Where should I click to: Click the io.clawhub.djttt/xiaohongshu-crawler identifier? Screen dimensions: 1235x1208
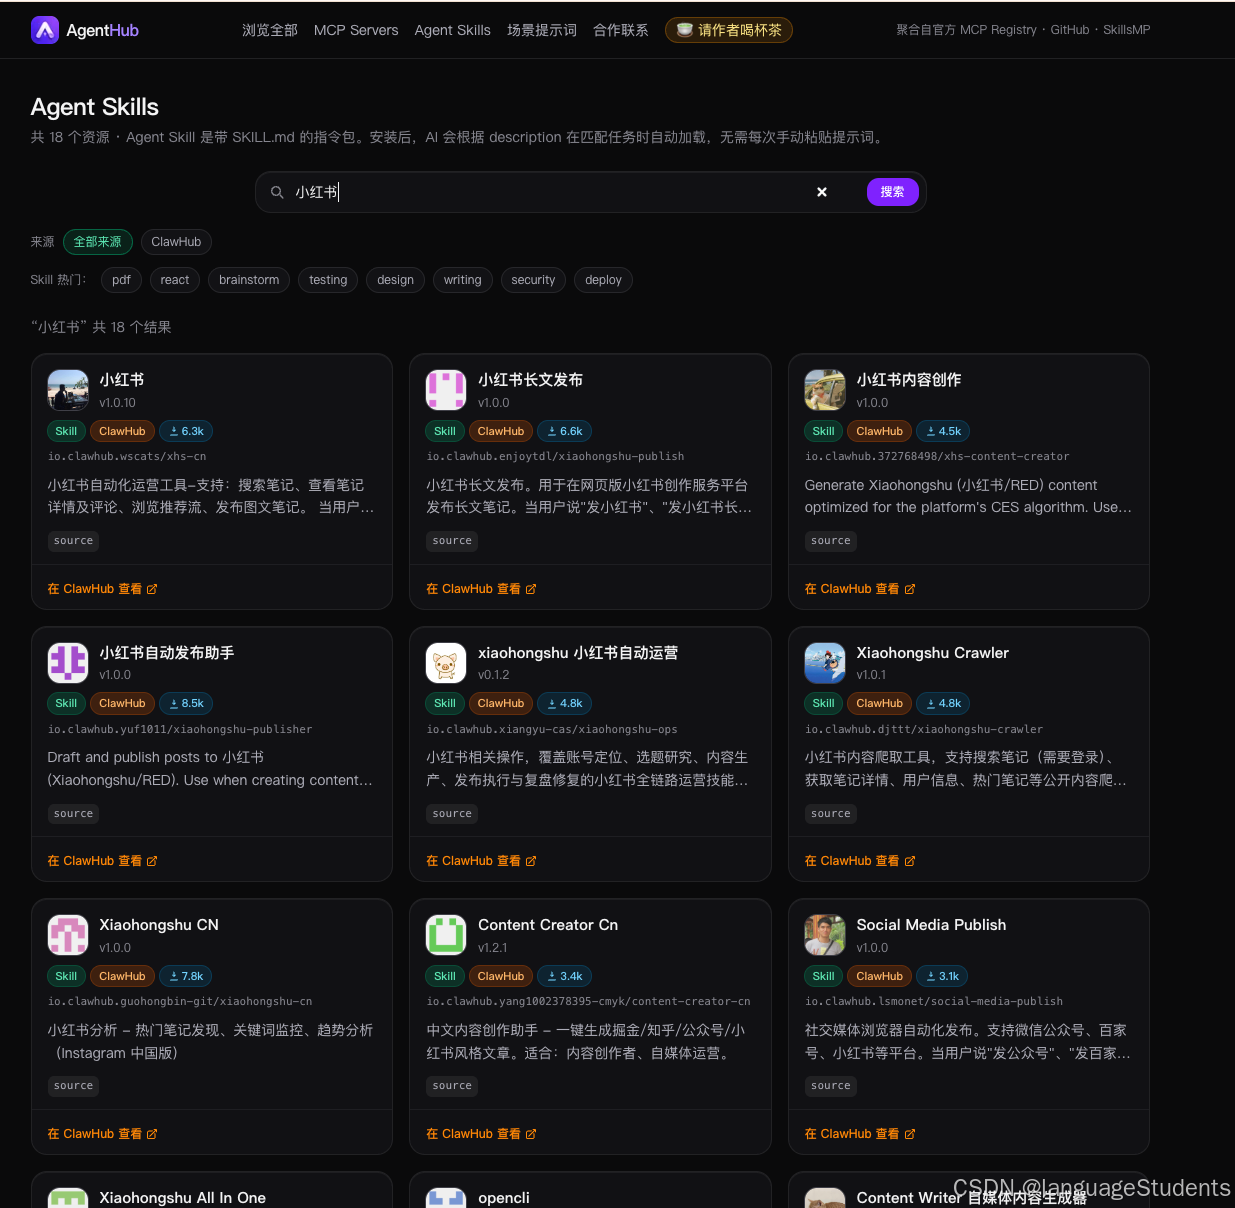(924, 729)
